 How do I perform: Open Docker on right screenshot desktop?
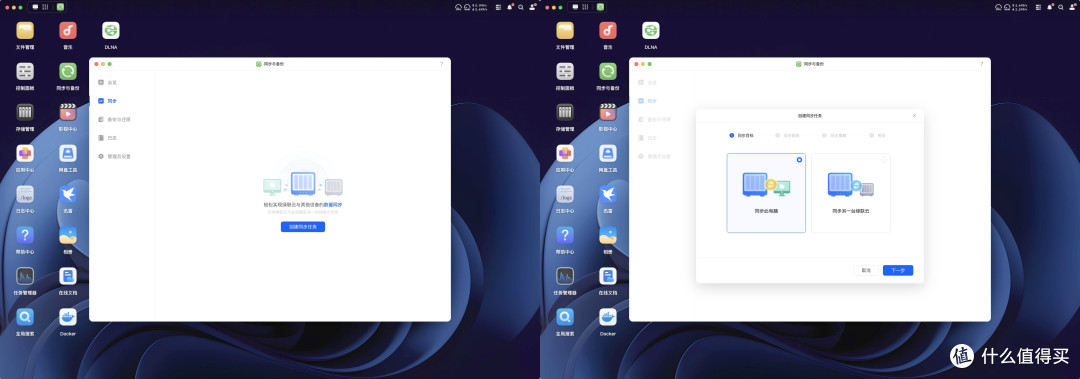(608, 317)
